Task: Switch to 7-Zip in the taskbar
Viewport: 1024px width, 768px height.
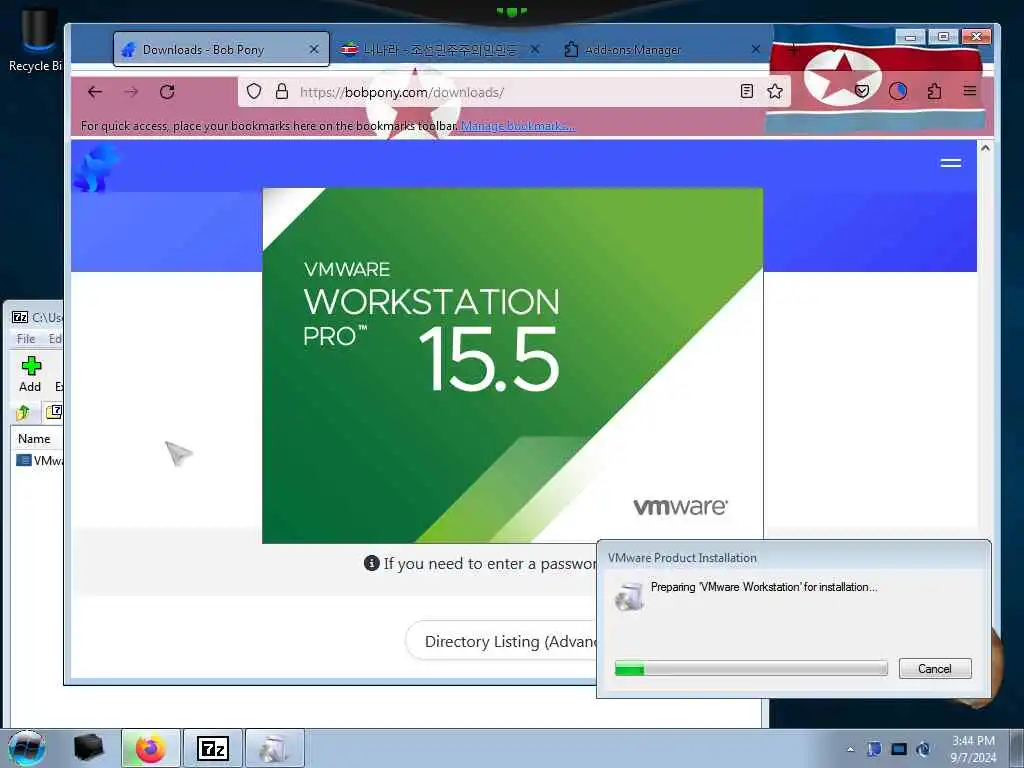Action: [x=213, y=748]
